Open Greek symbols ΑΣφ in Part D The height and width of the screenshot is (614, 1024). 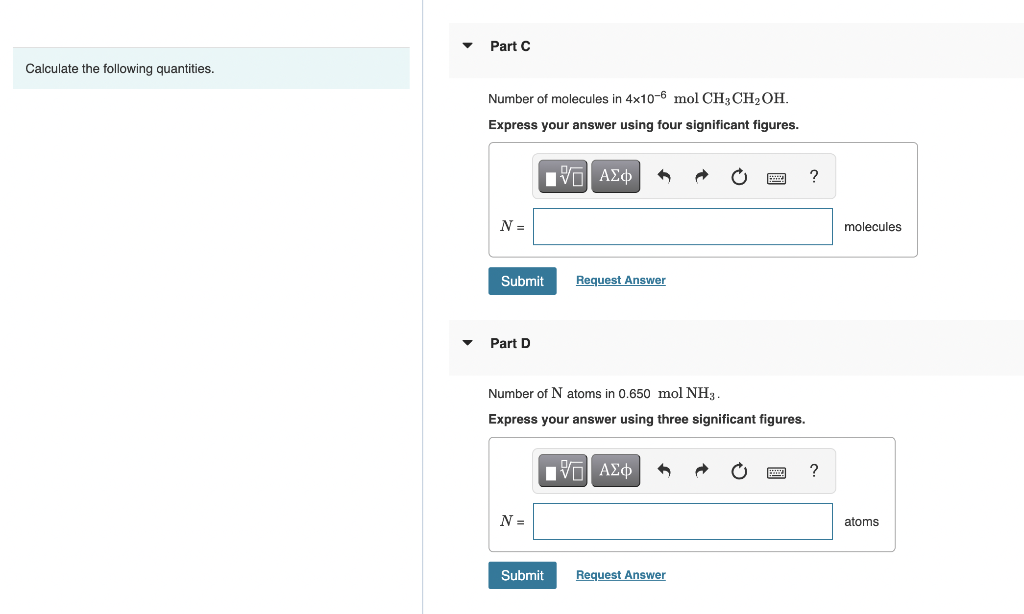click(x=615, y=470)
